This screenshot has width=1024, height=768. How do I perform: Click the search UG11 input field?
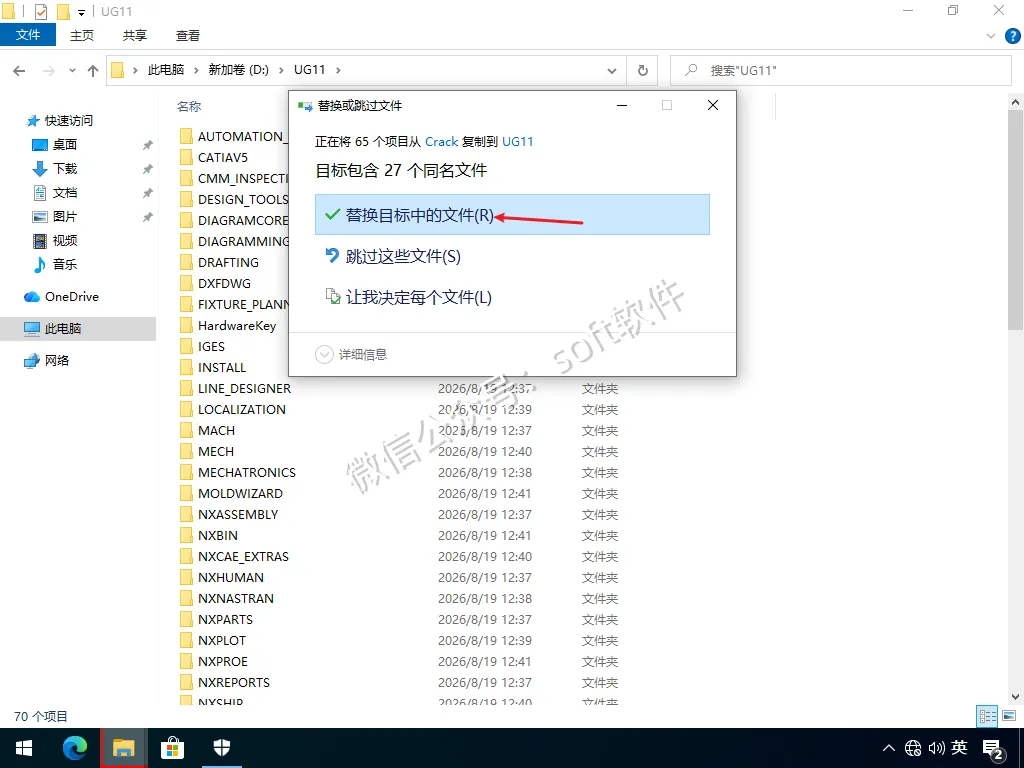[840, 71]
